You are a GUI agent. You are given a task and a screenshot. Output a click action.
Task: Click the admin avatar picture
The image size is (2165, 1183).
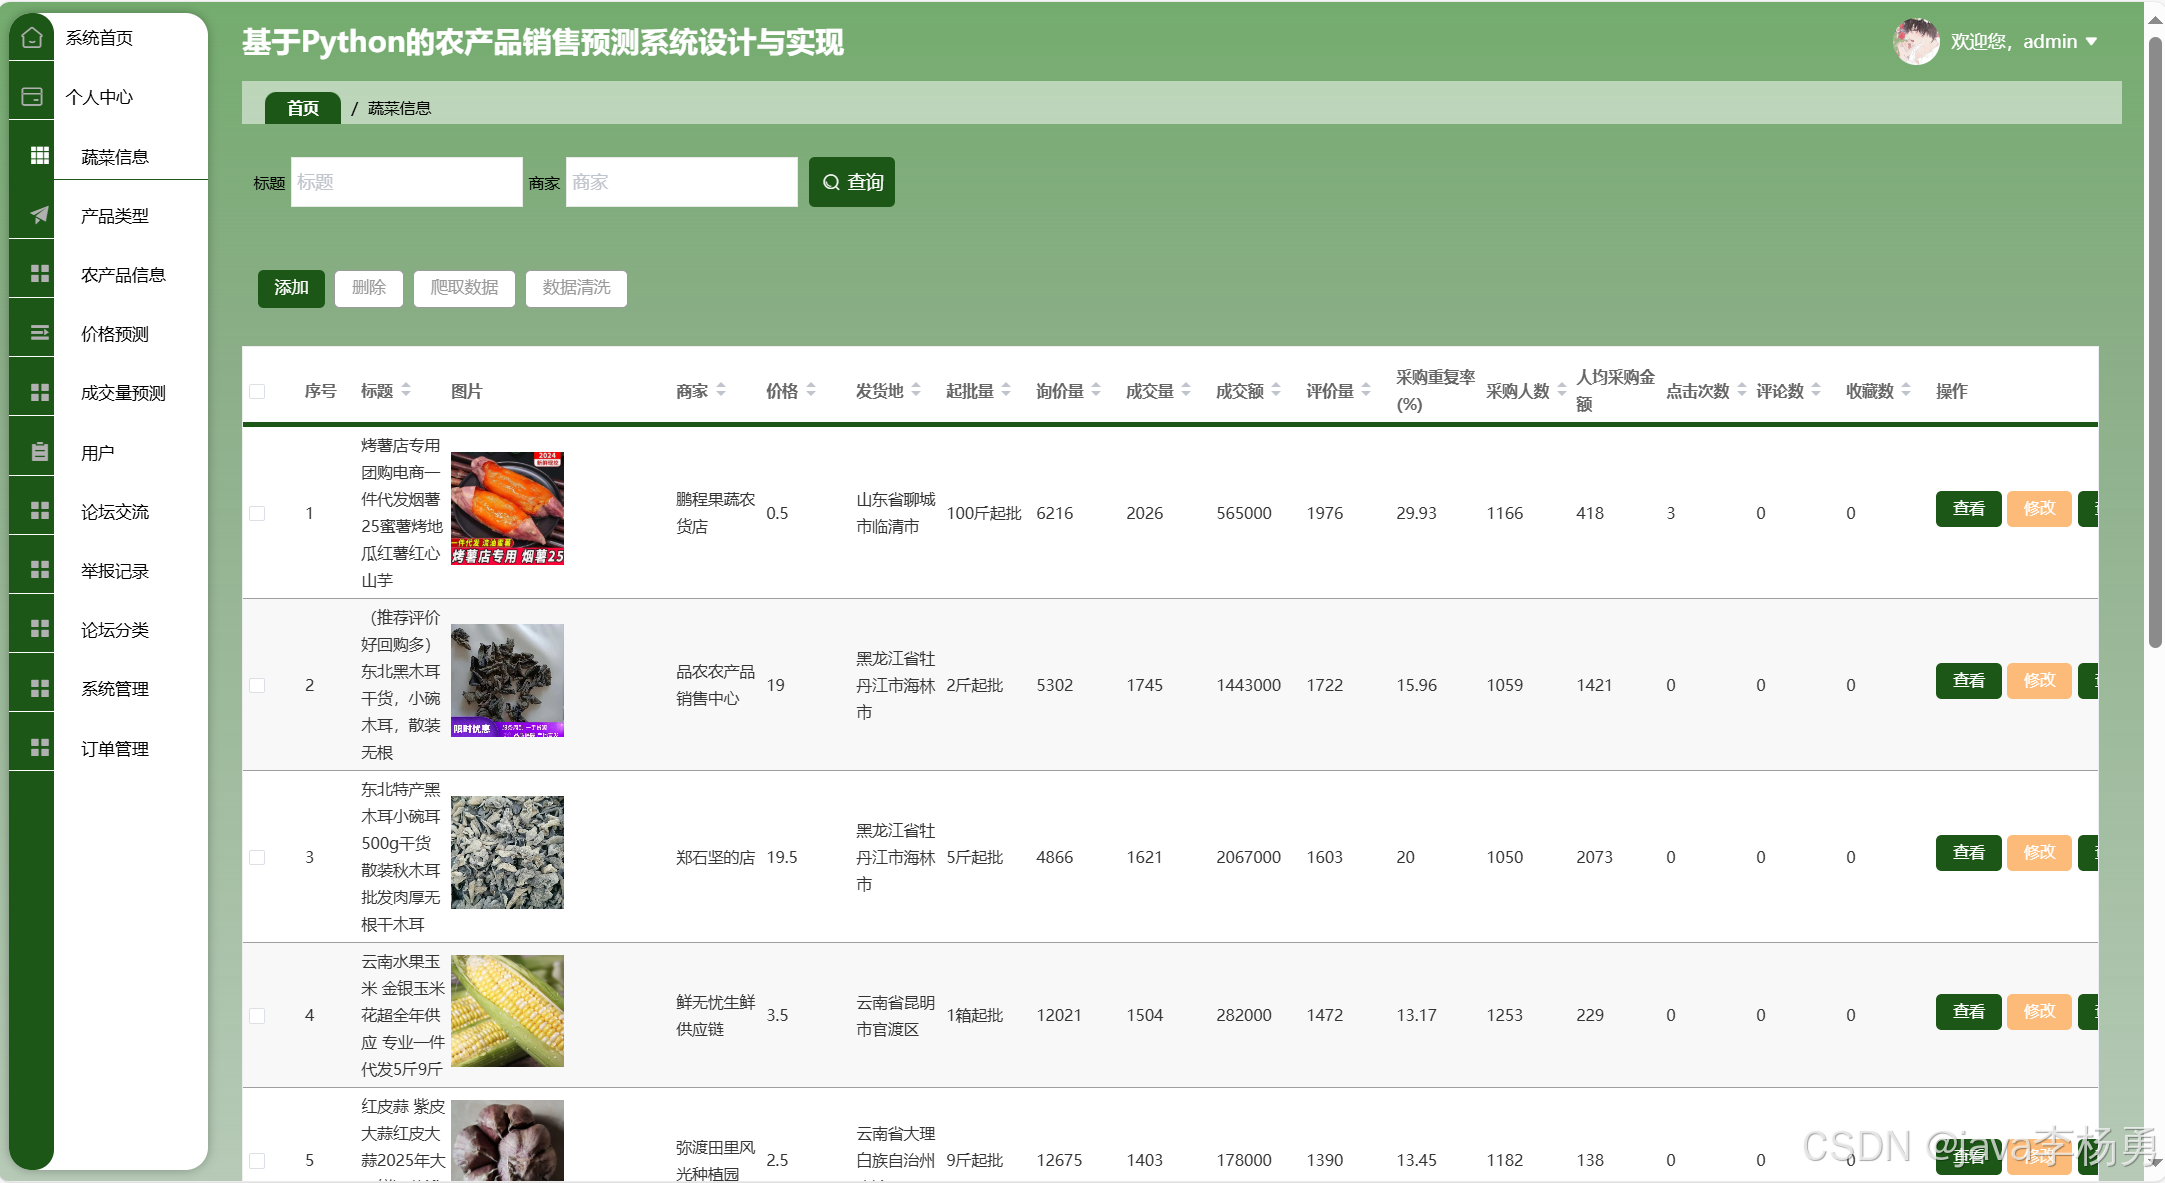(1915, 42)
